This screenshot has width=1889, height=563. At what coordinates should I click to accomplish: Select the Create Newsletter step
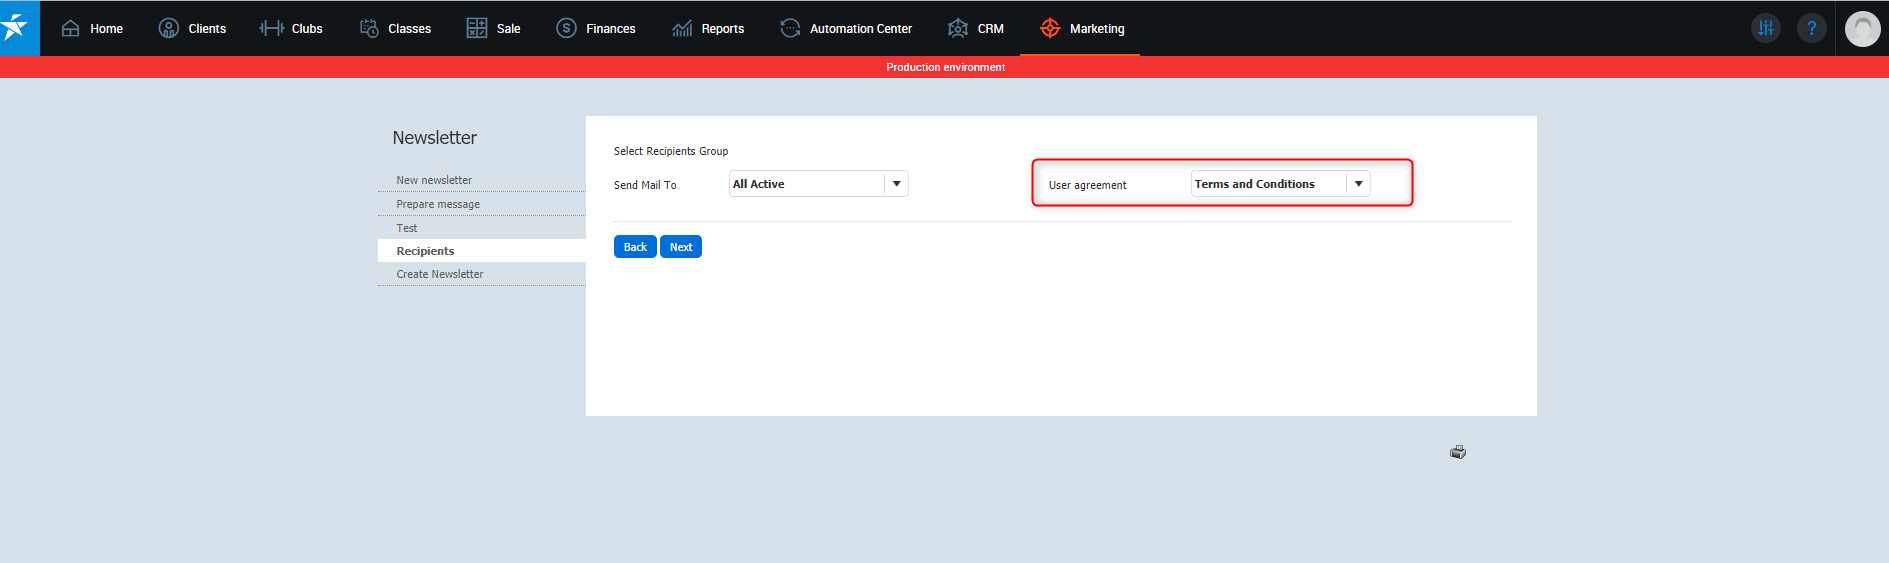coord(440,274)
